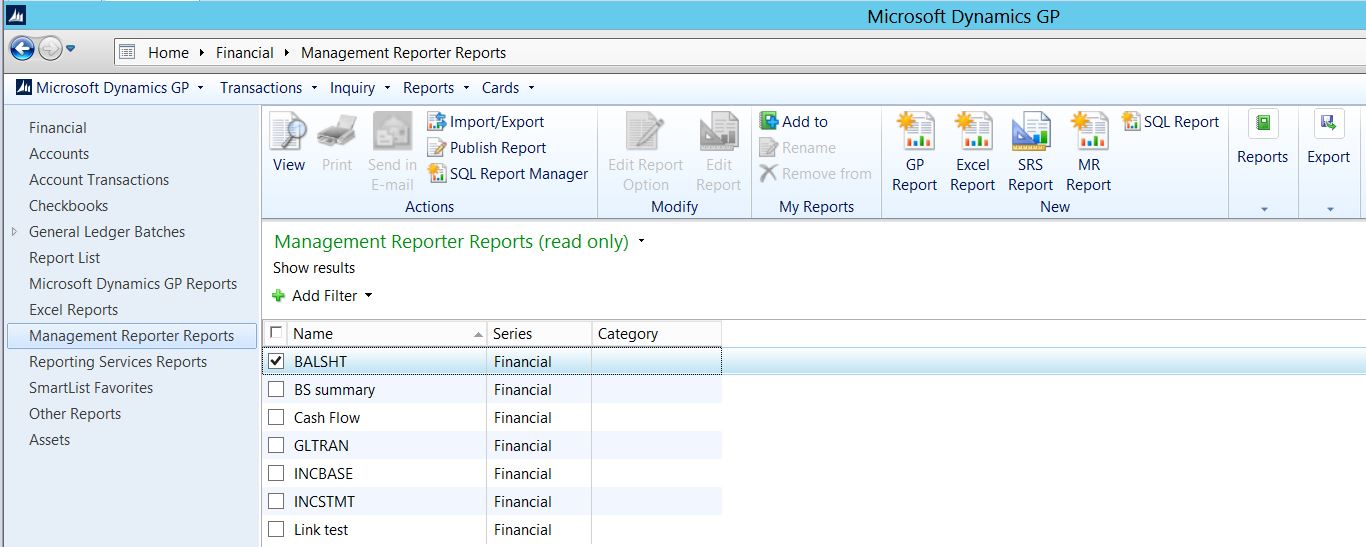This screenshot has width=1366, height=547.
Task: Click Management Reporter Reports breadcrumb
Action: [x=403, y=52]
